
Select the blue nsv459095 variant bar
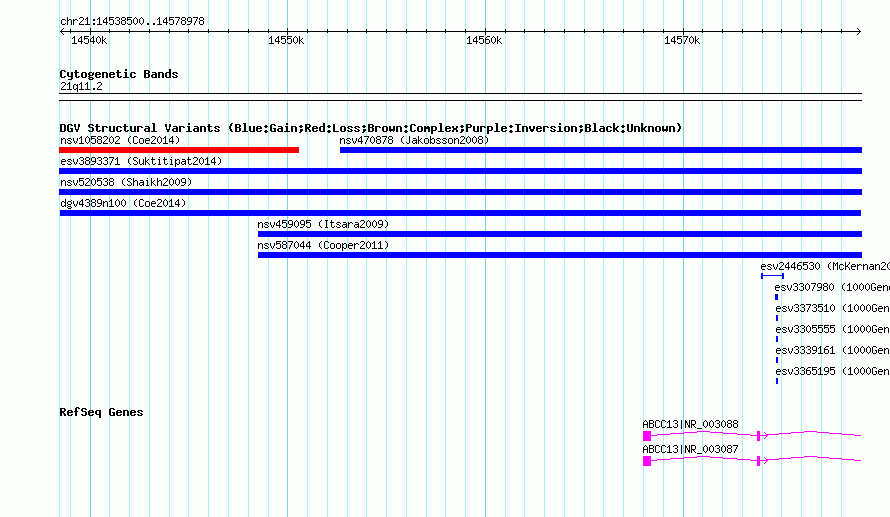[560, 234]
